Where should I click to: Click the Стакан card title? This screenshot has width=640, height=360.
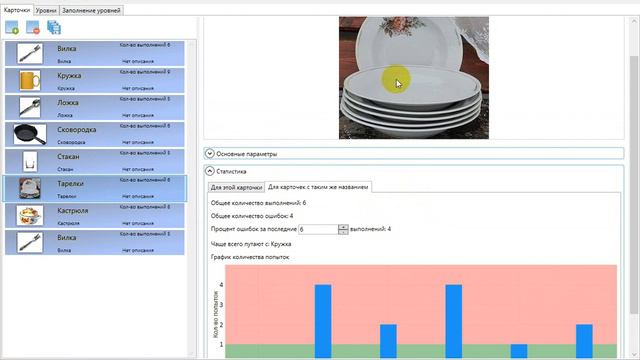click(68, 156)
